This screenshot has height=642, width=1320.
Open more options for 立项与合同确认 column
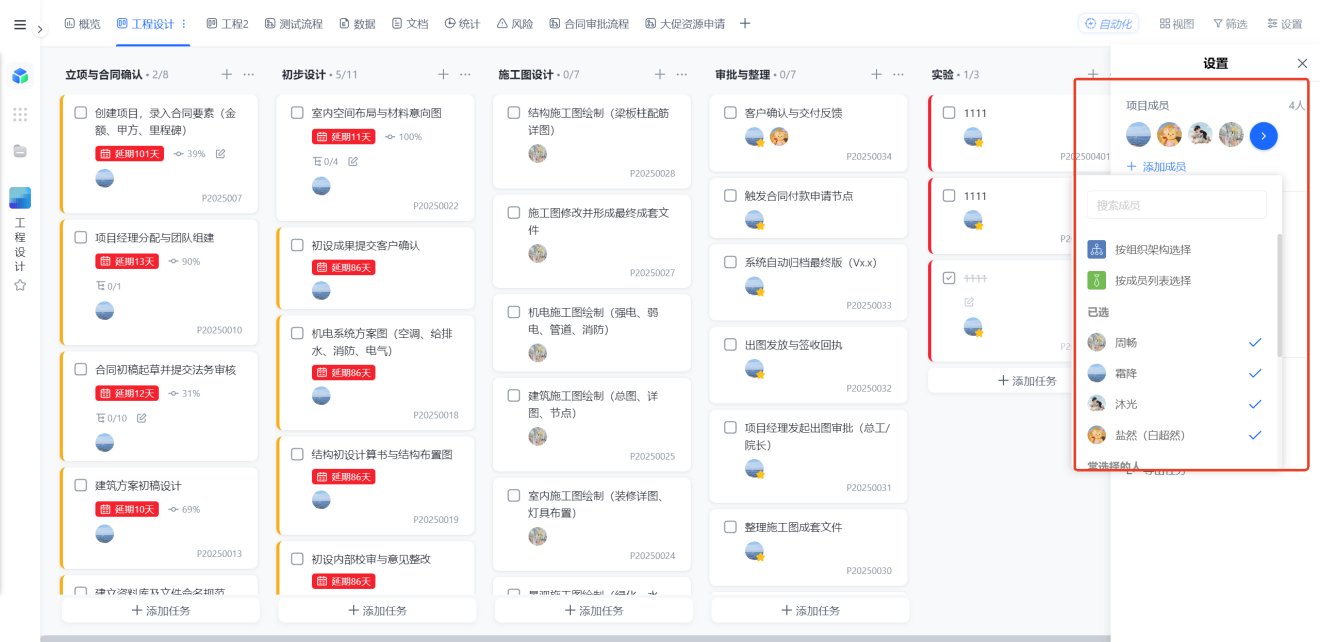point(249,74)
